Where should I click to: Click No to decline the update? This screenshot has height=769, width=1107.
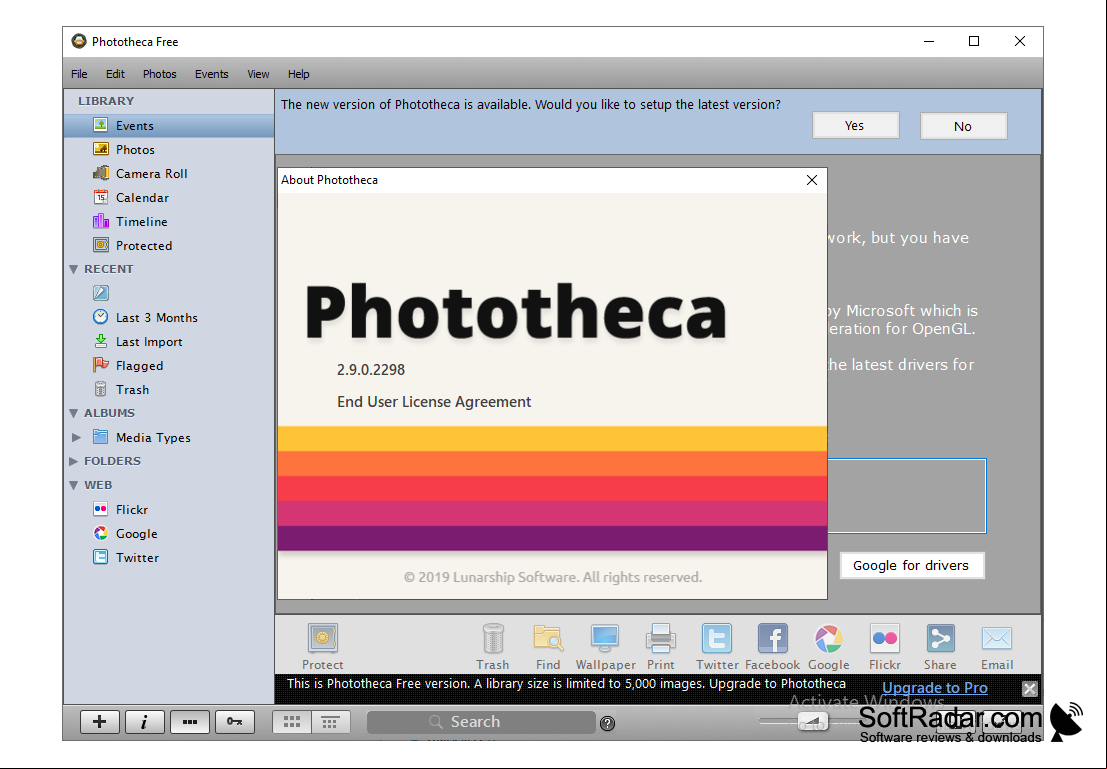tap(963, 126)
